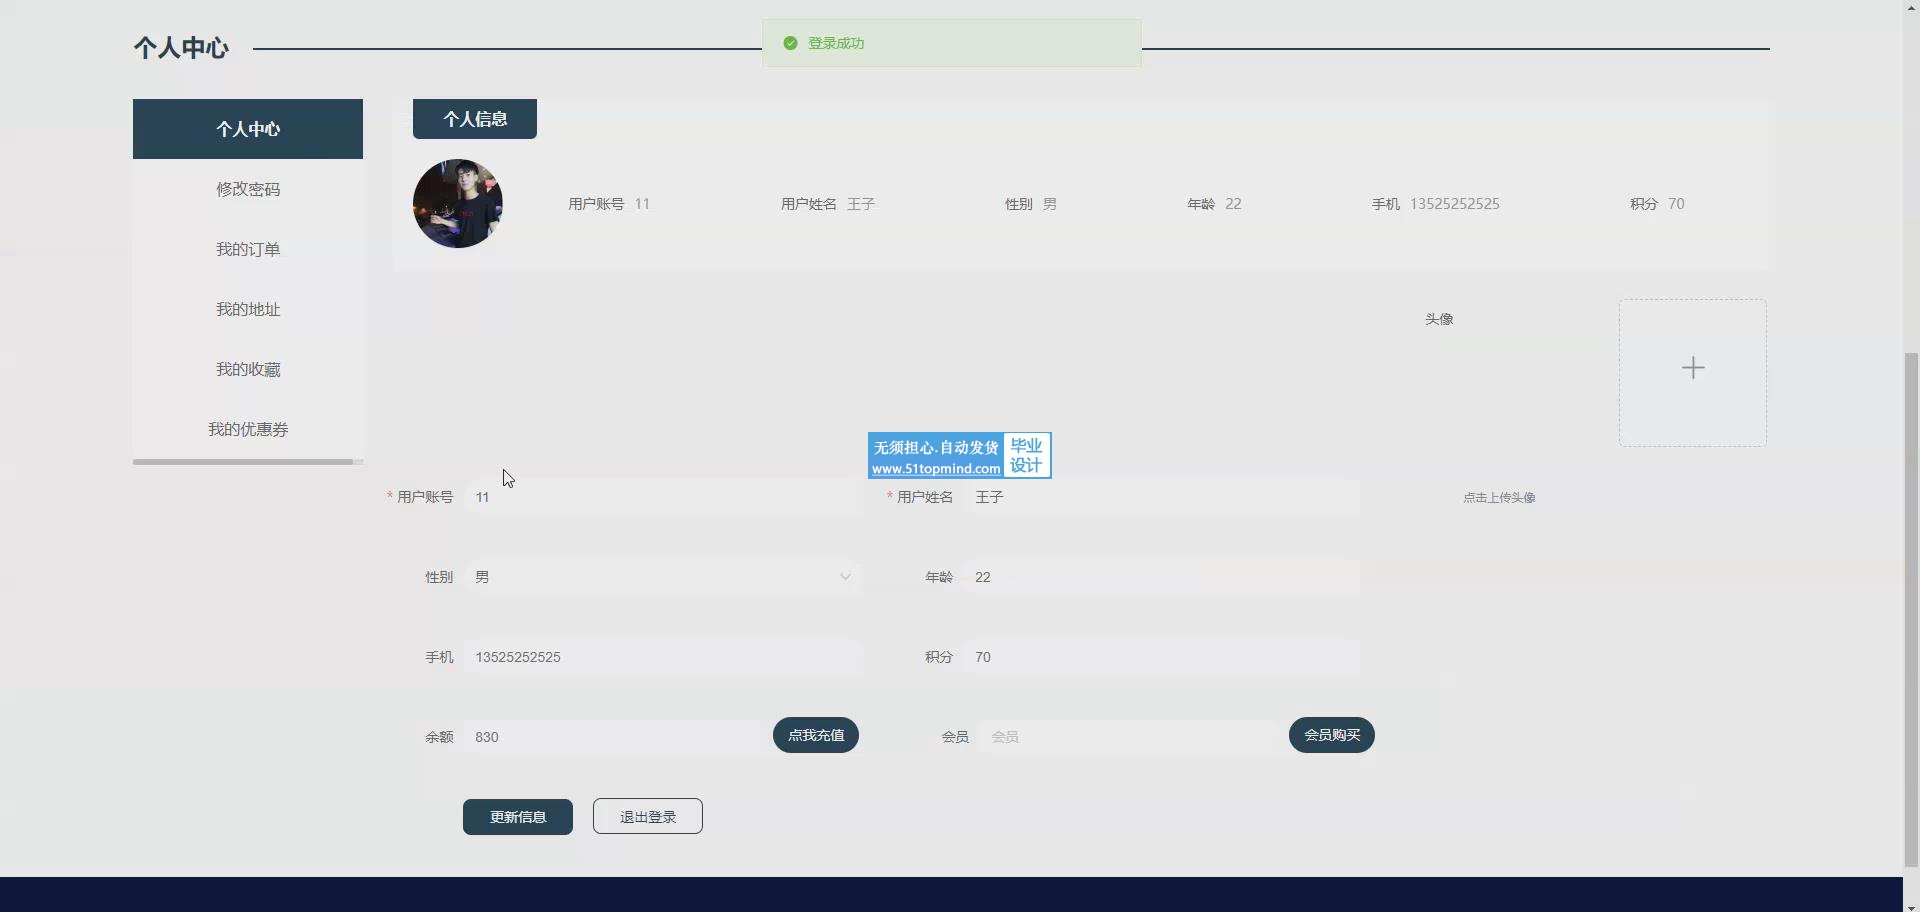Click the 登录成功 notification text
Screen dimensions: 1920x912
pos(836,43)
